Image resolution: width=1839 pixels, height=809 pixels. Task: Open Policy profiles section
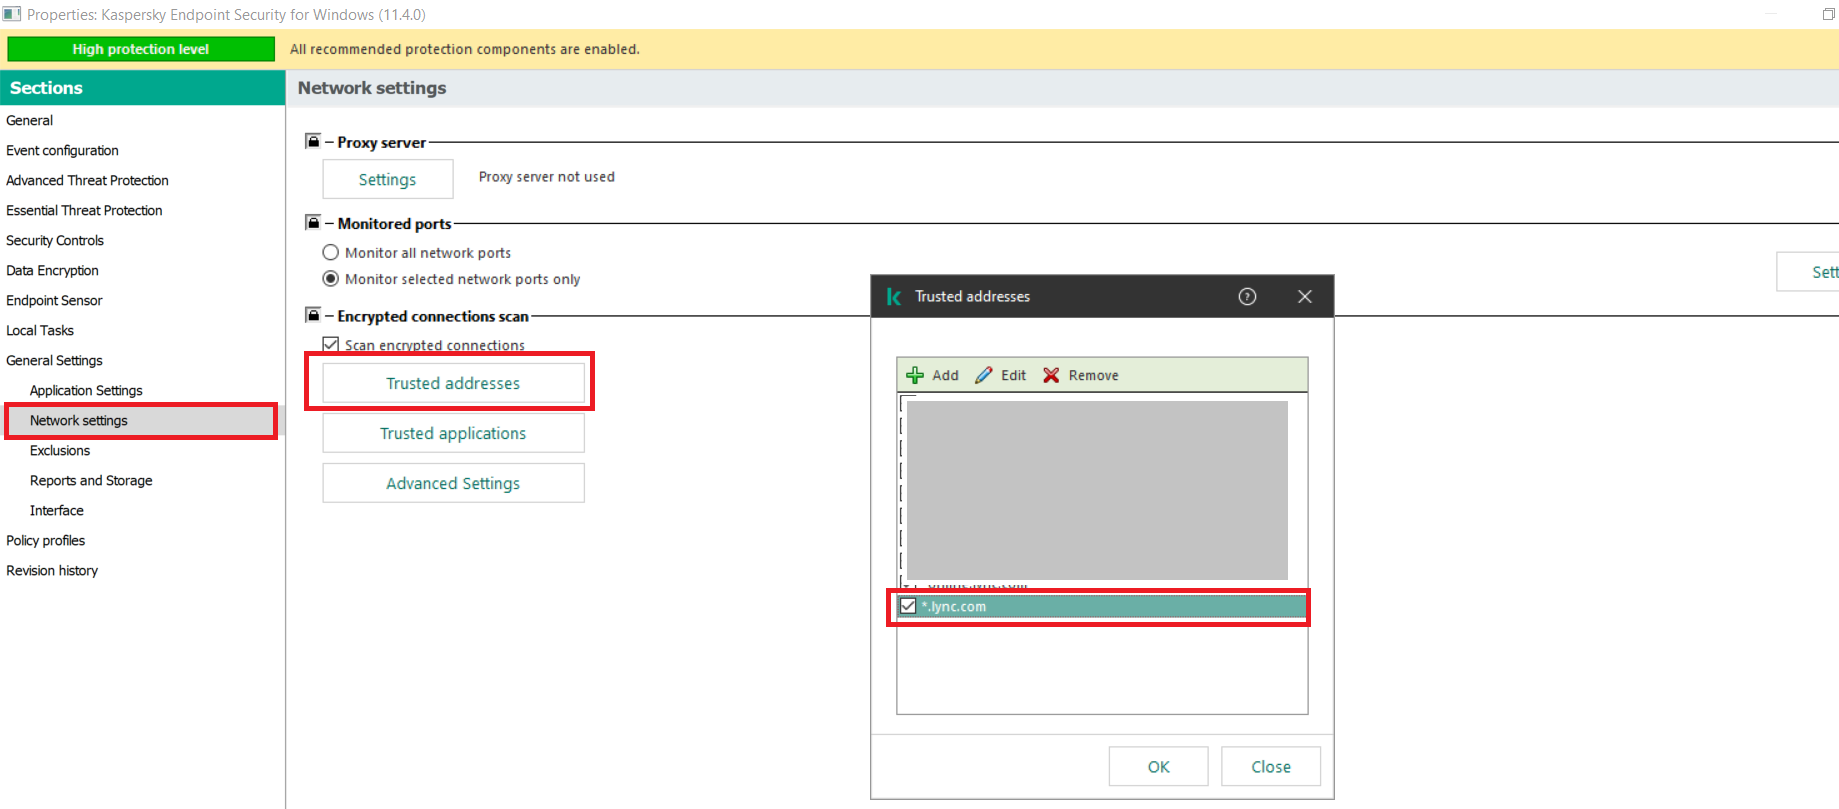coord(45,540)
